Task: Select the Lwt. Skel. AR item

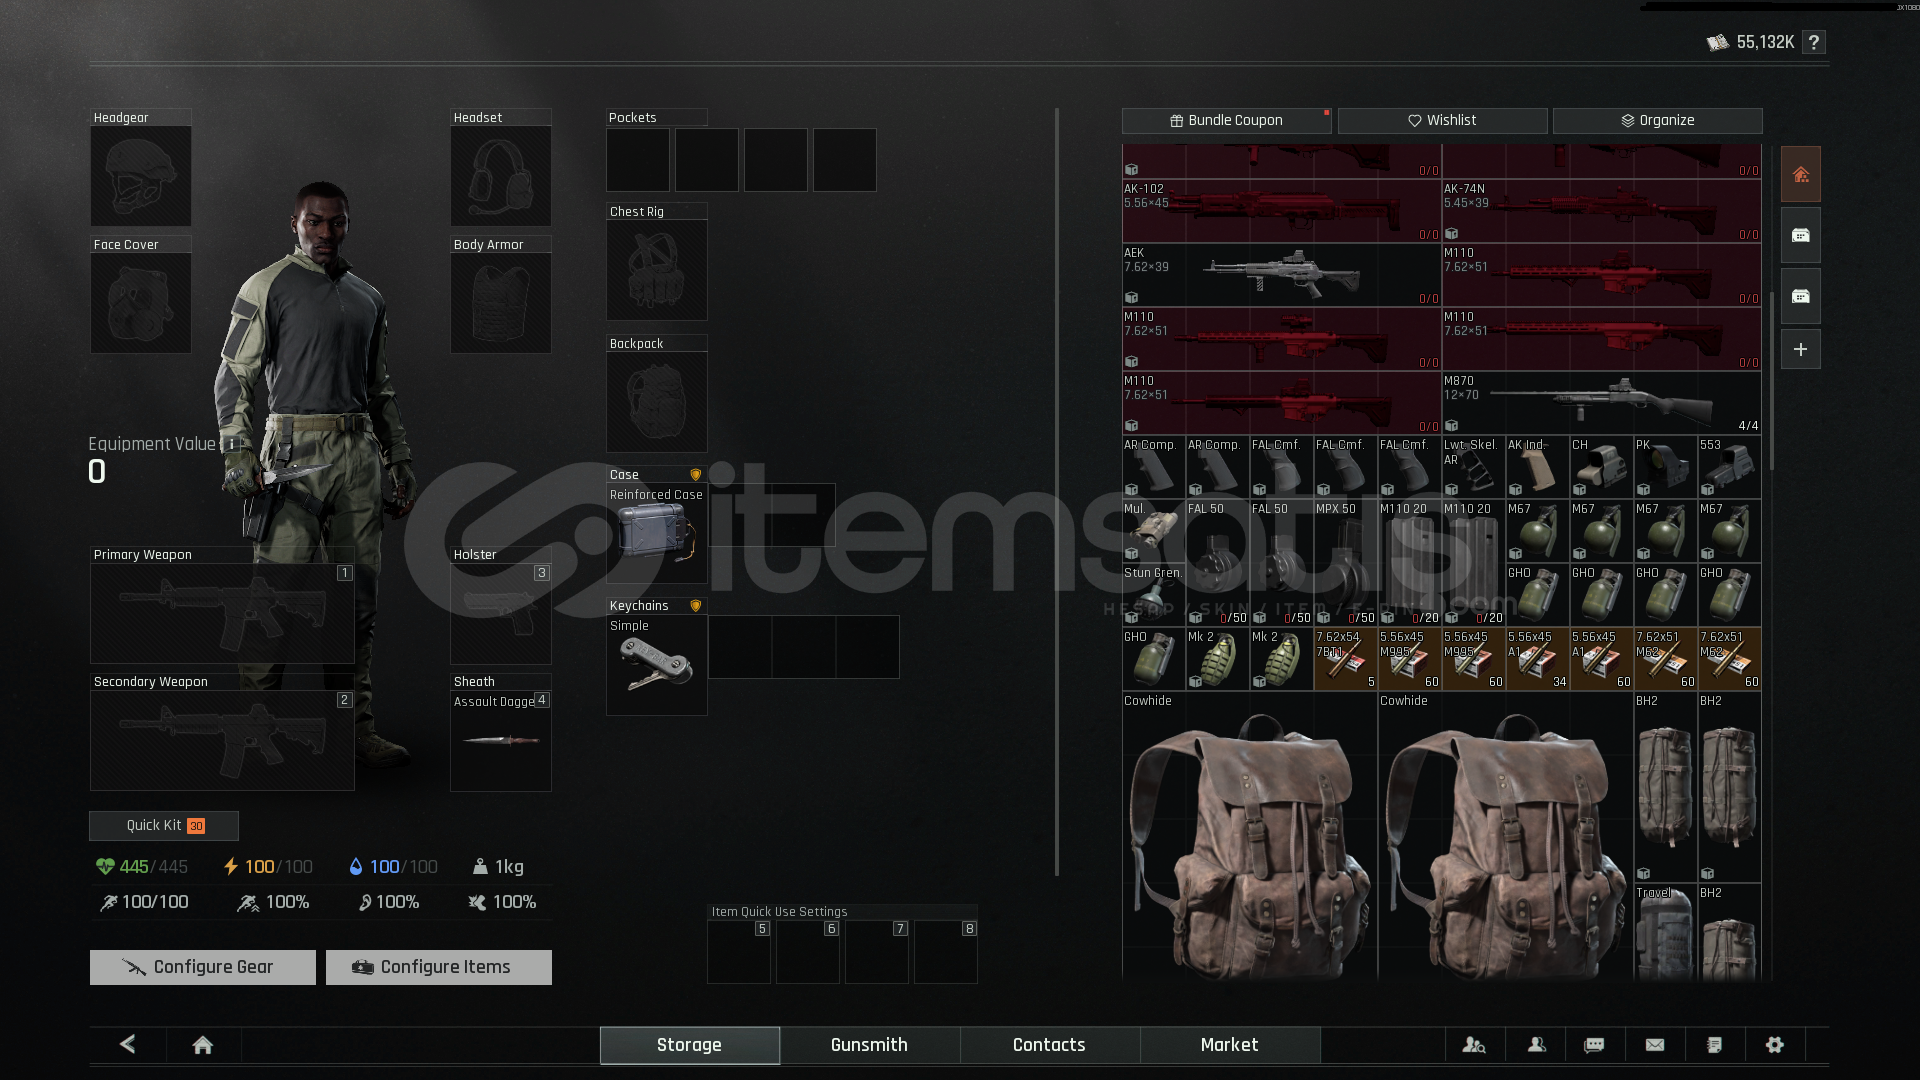Action: pyautogui.click(x=1473, y=467)
